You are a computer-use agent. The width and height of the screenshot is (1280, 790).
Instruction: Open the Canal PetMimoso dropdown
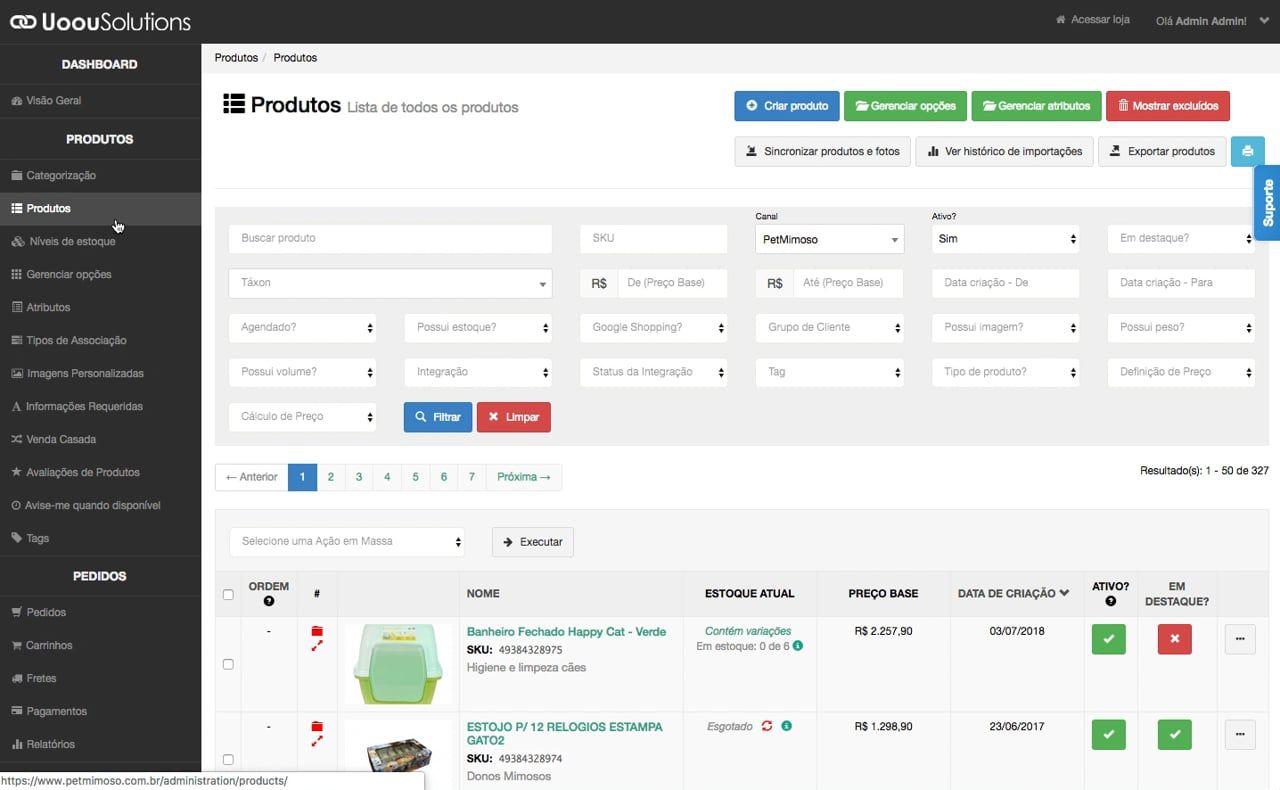830,239
